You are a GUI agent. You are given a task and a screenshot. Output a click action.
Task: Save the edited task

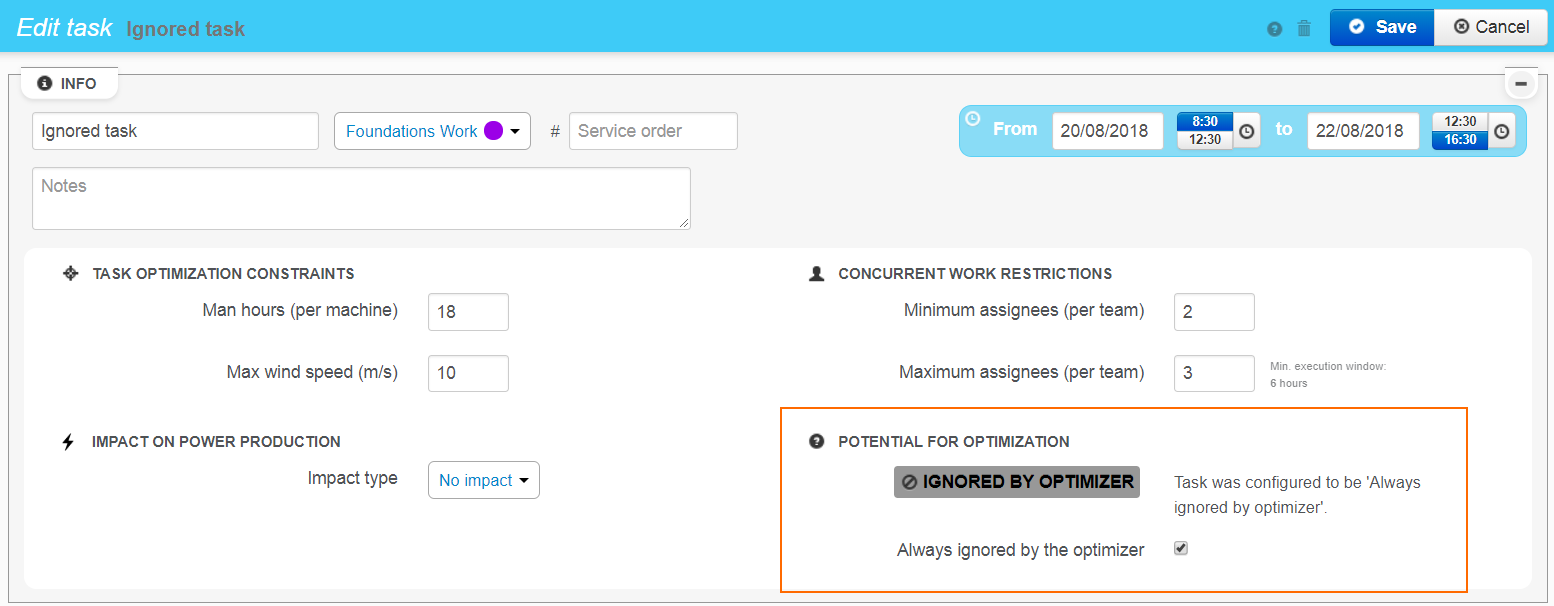click(x=1381, y=27)
